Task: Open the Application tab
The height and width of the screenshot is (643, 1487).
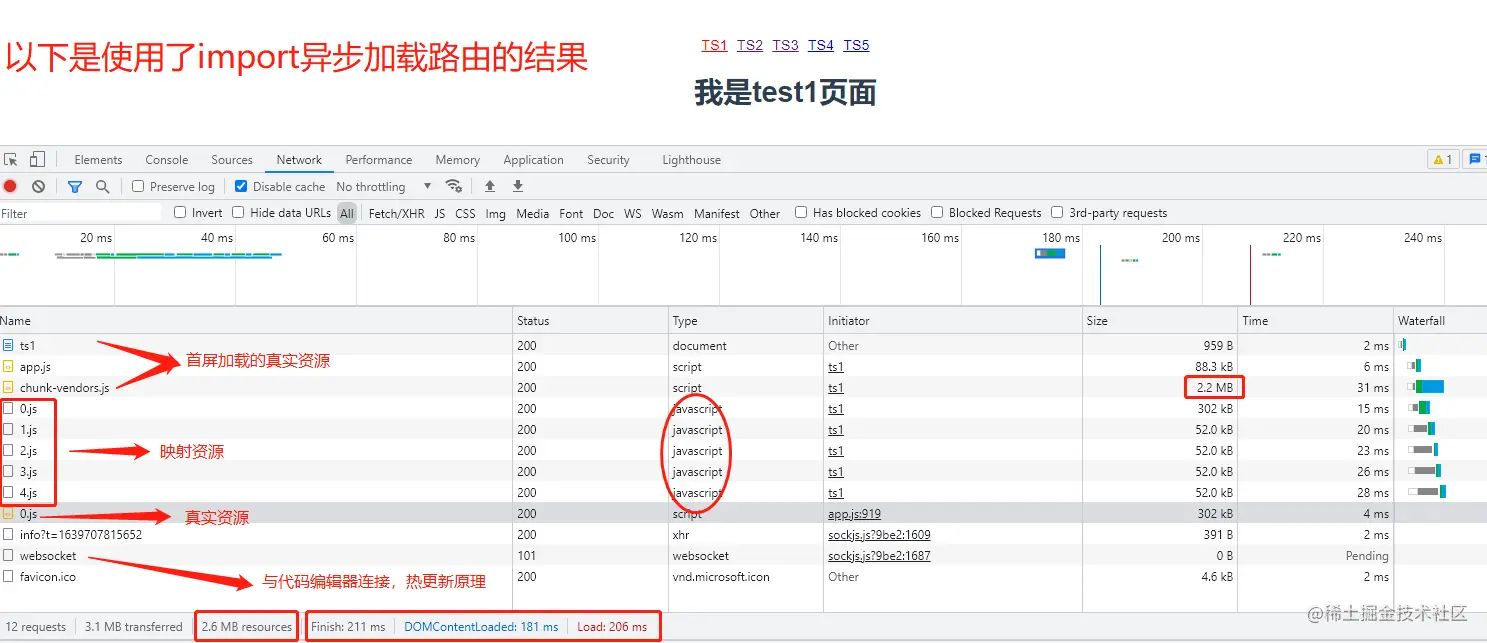Action: click(534, 160)
